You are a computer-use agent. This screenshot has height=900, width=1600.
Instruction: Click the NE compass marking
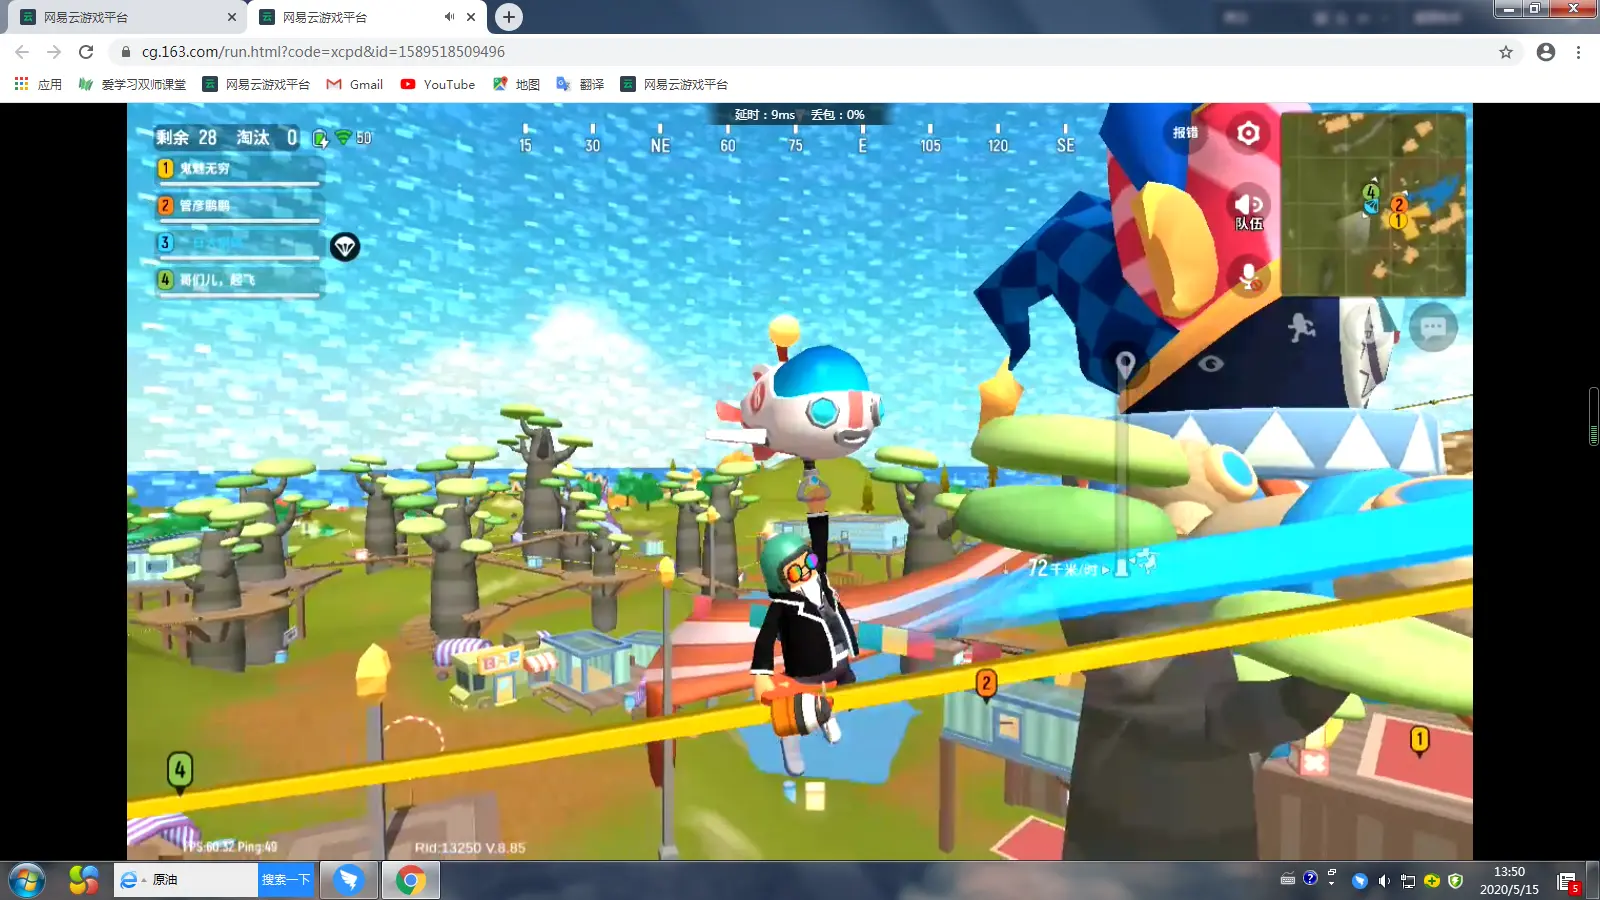coord(660,145)
